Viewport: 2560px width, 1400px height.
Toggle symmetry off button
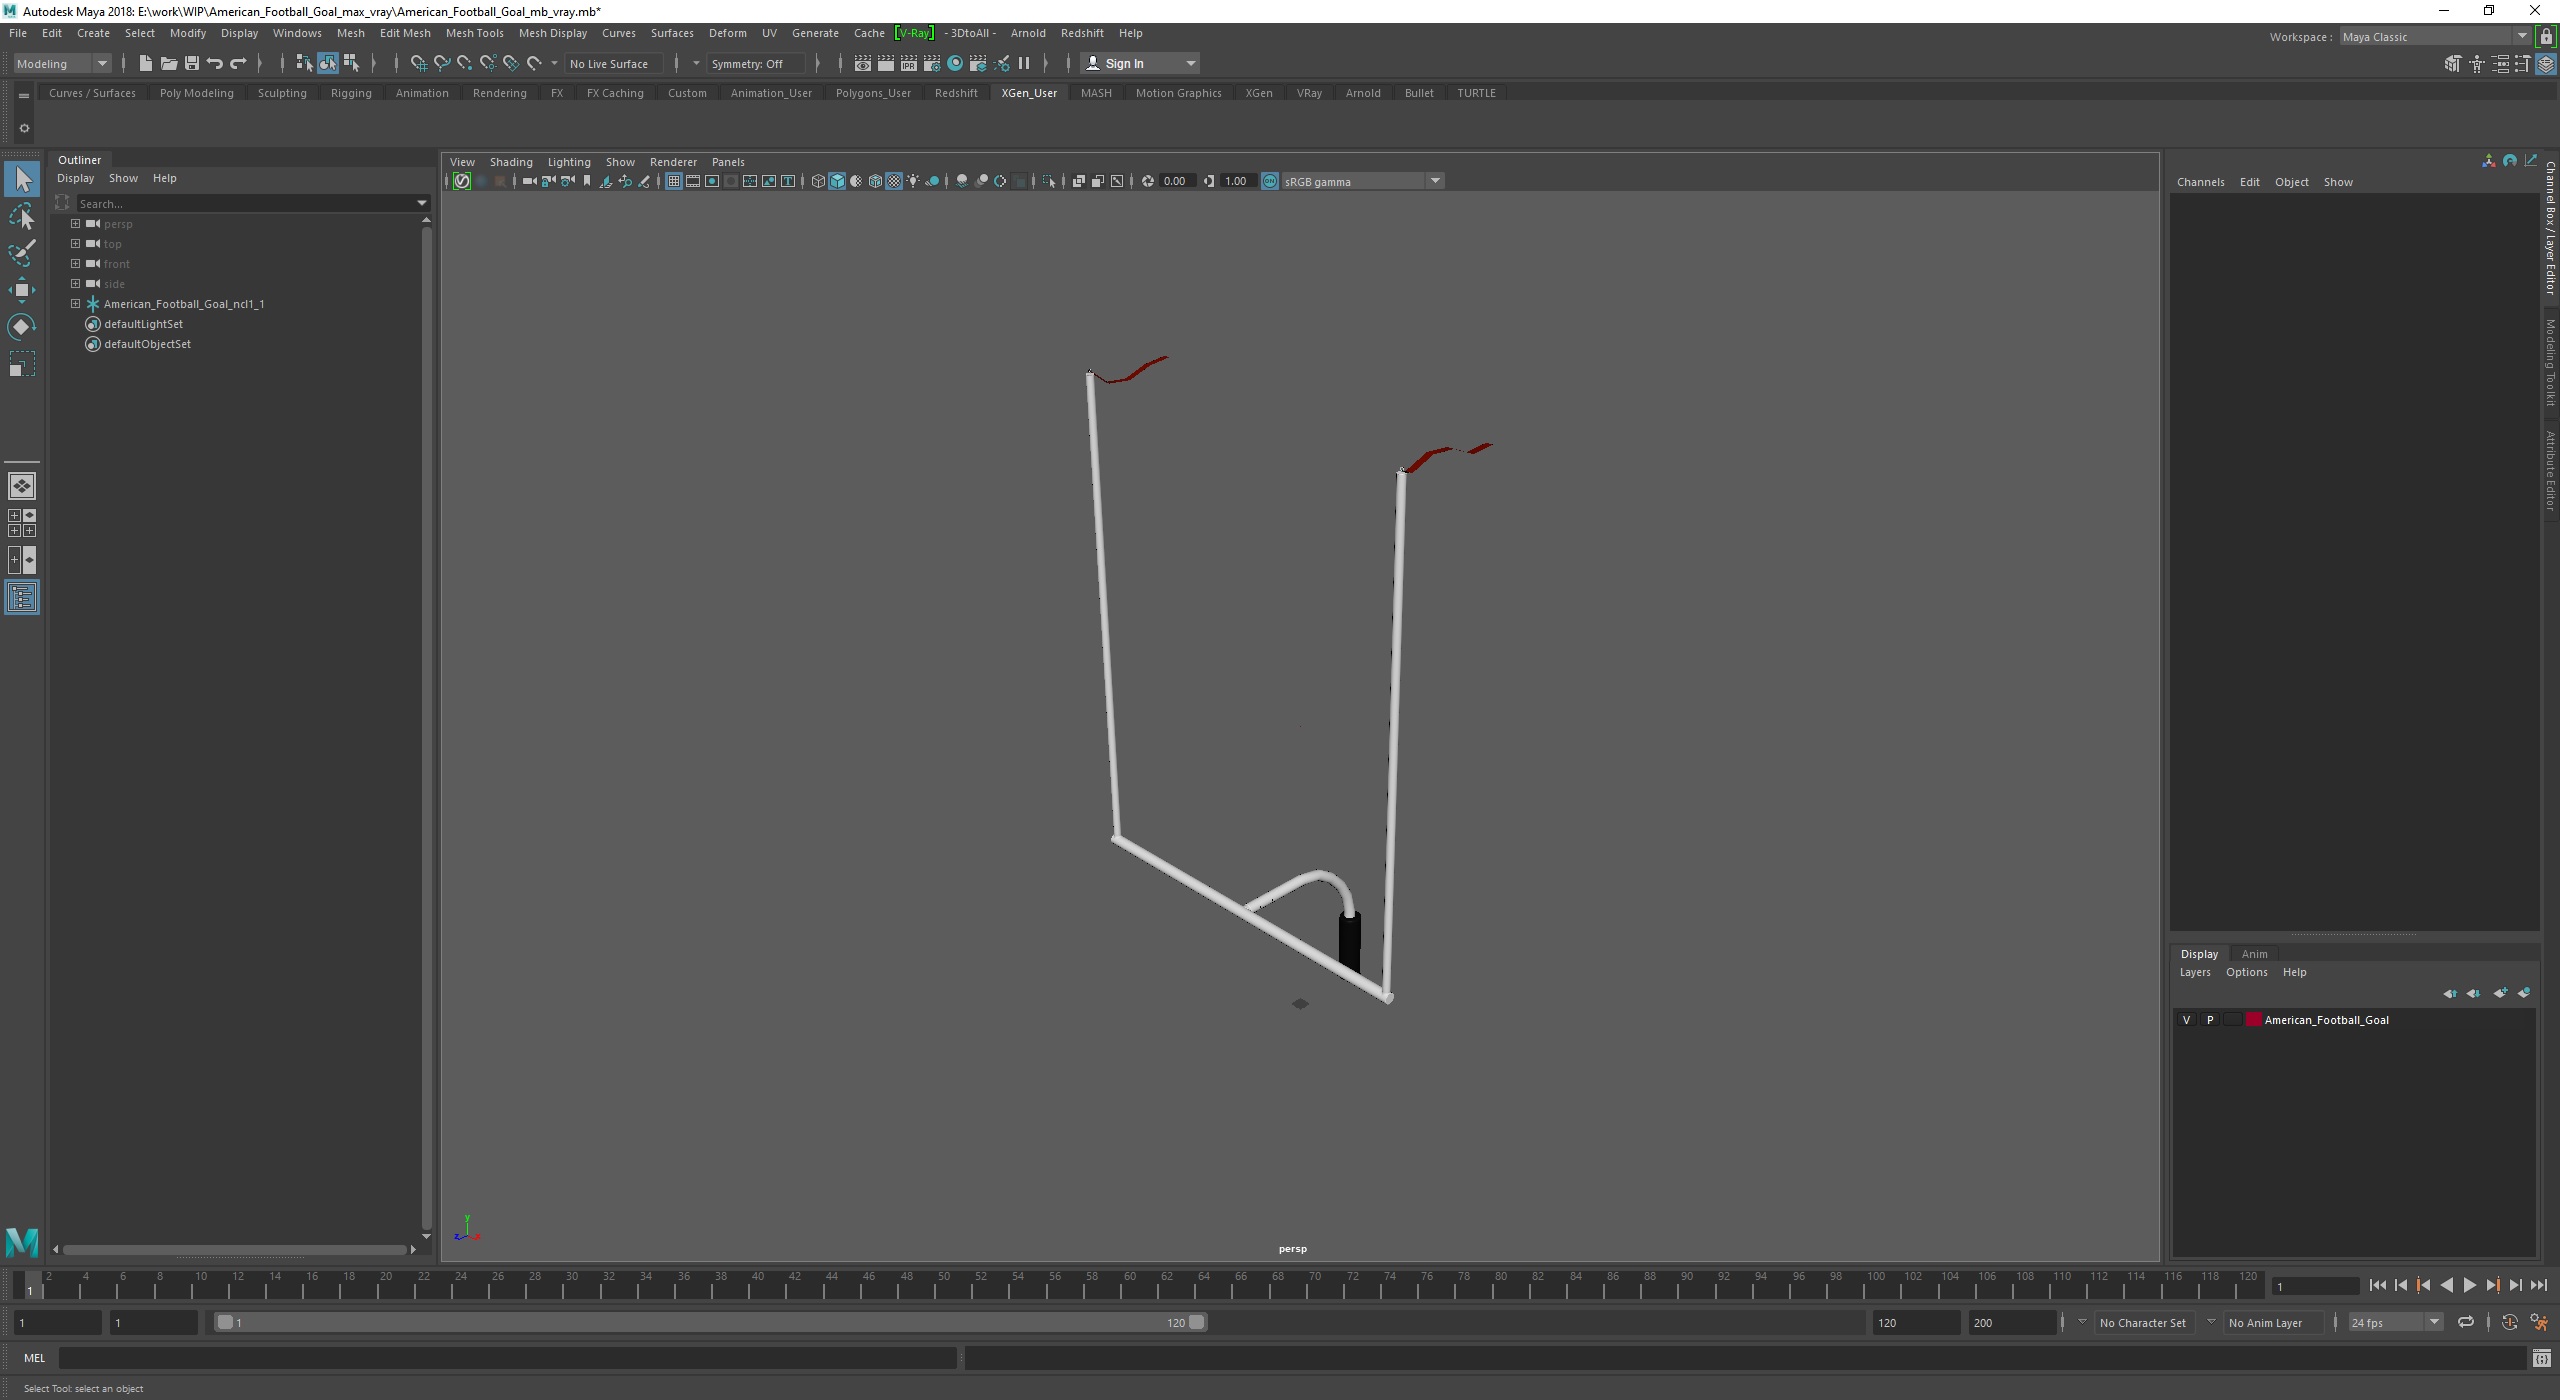[752, 64]
